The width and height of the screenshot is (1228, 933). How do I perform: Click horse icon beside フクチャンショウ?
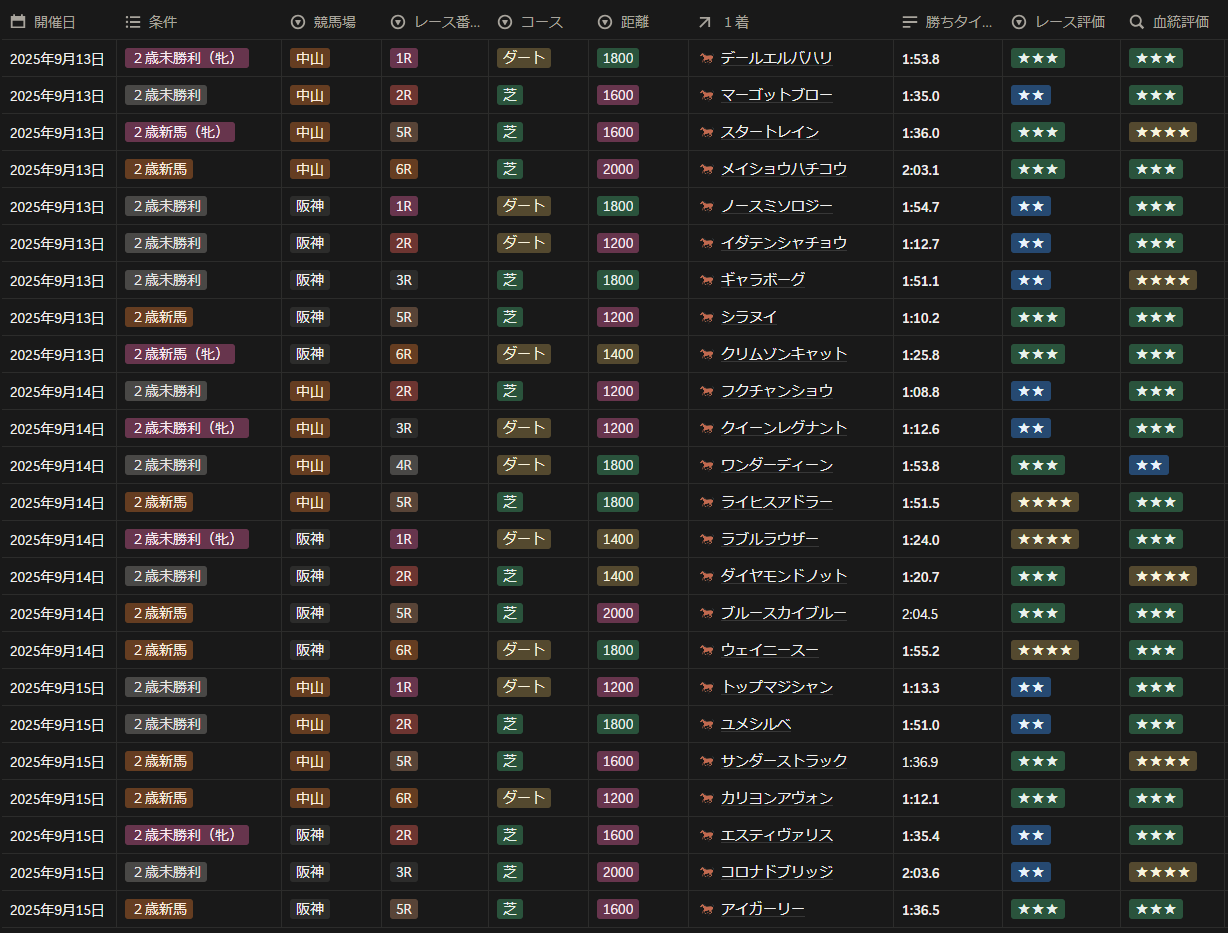tap(707, 391)
